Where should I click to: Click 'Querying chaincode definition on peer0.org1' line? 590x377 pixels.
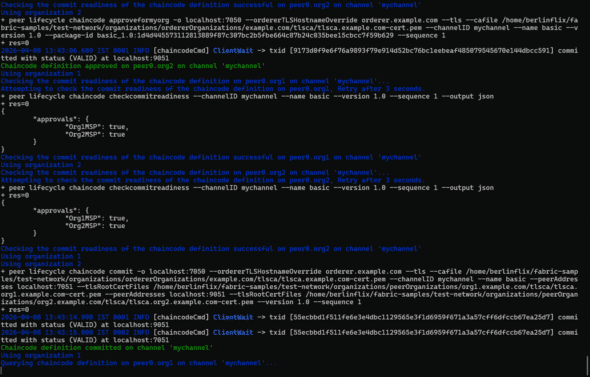point(139,363)
